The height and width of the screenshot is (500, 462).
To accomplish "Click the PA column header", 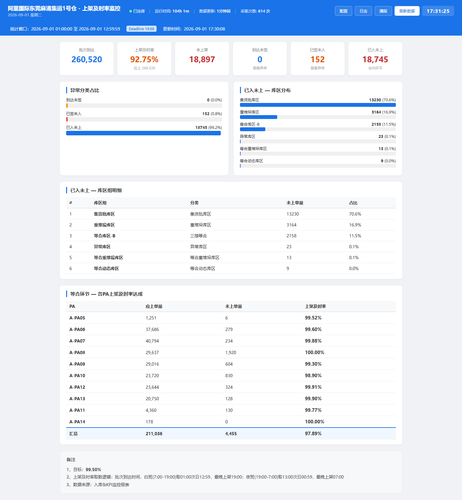I will (x=72, y=306).
